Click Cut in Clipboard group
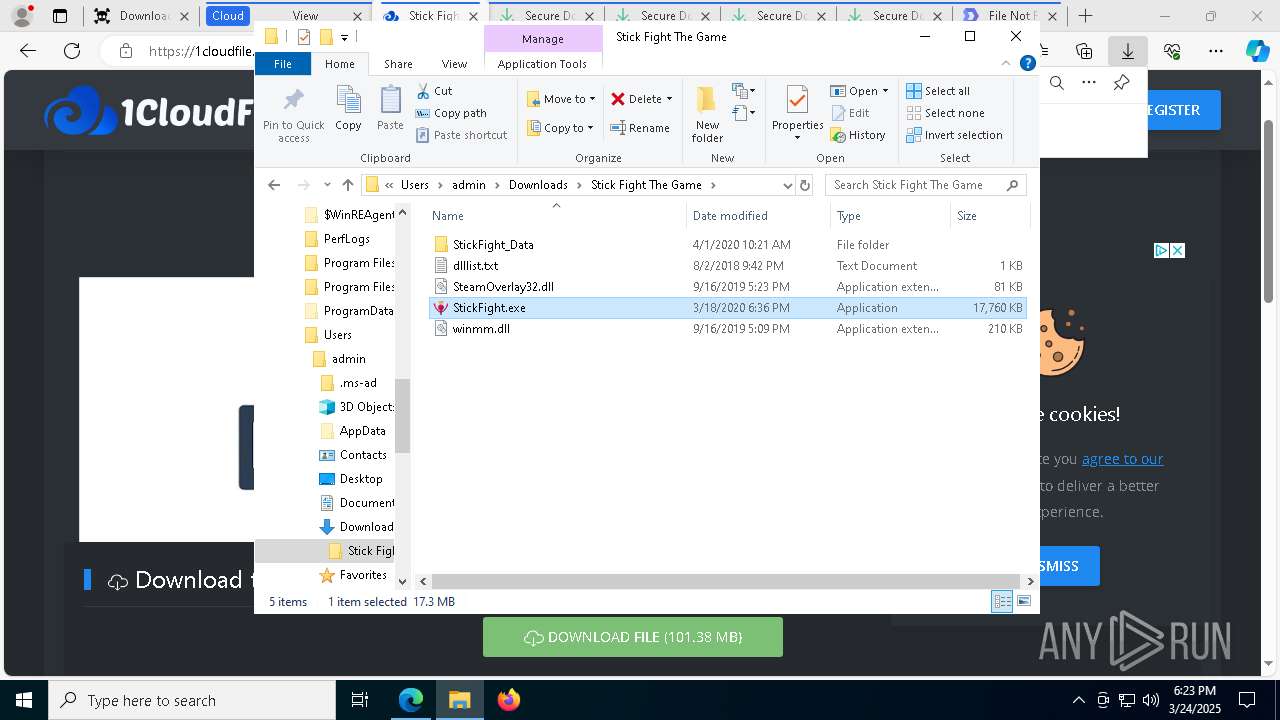The height and width of the screenshot is (720, 1280). coord(434,91)
